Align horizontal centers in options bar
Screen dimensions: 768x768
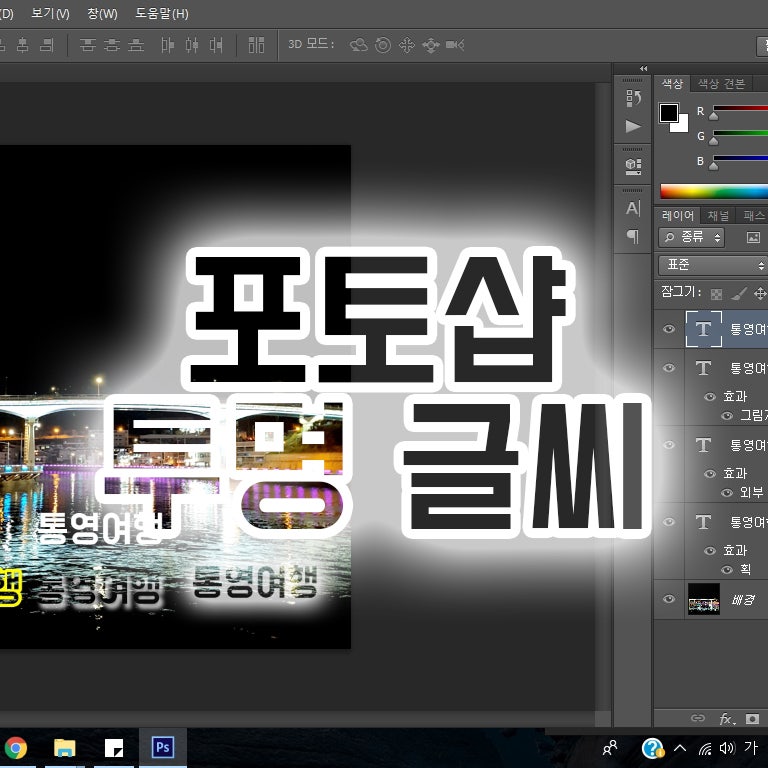point(23,46)
